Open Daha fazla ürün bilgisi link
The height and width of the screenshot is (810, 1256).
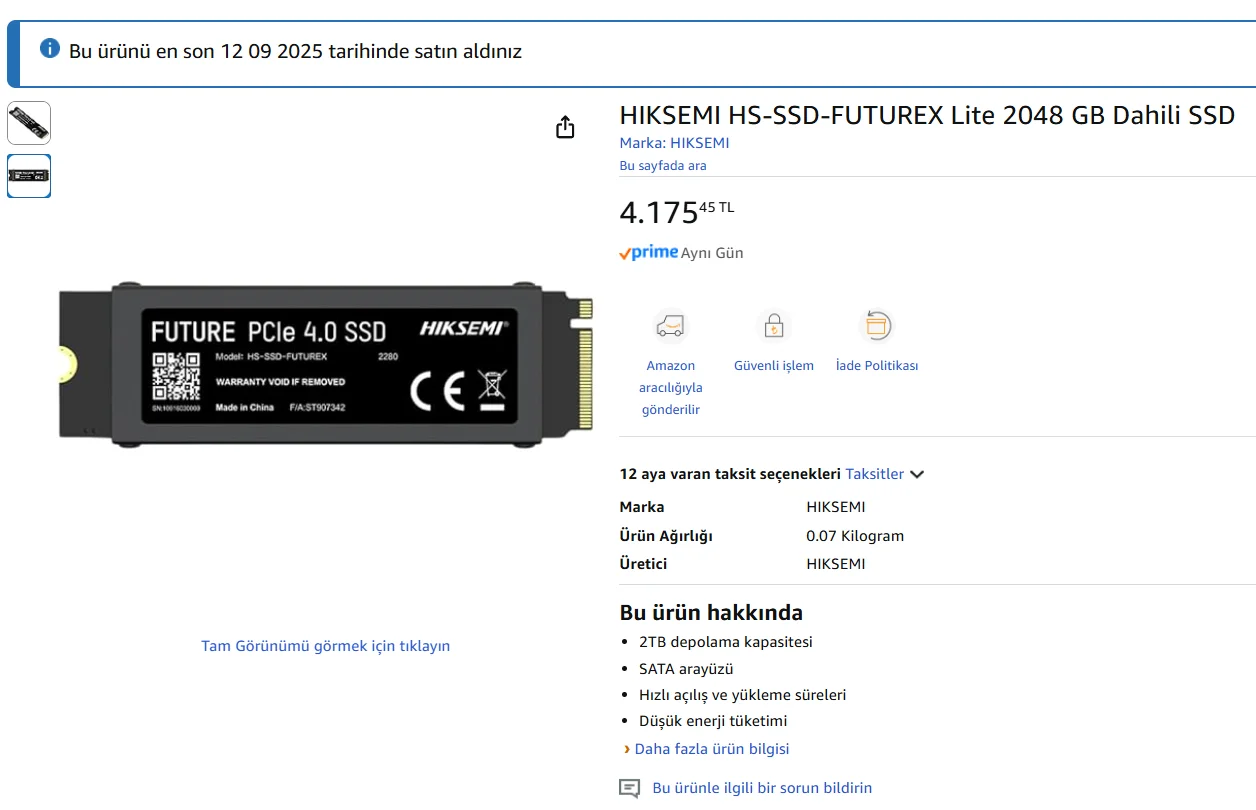click(x=712, y=749)
